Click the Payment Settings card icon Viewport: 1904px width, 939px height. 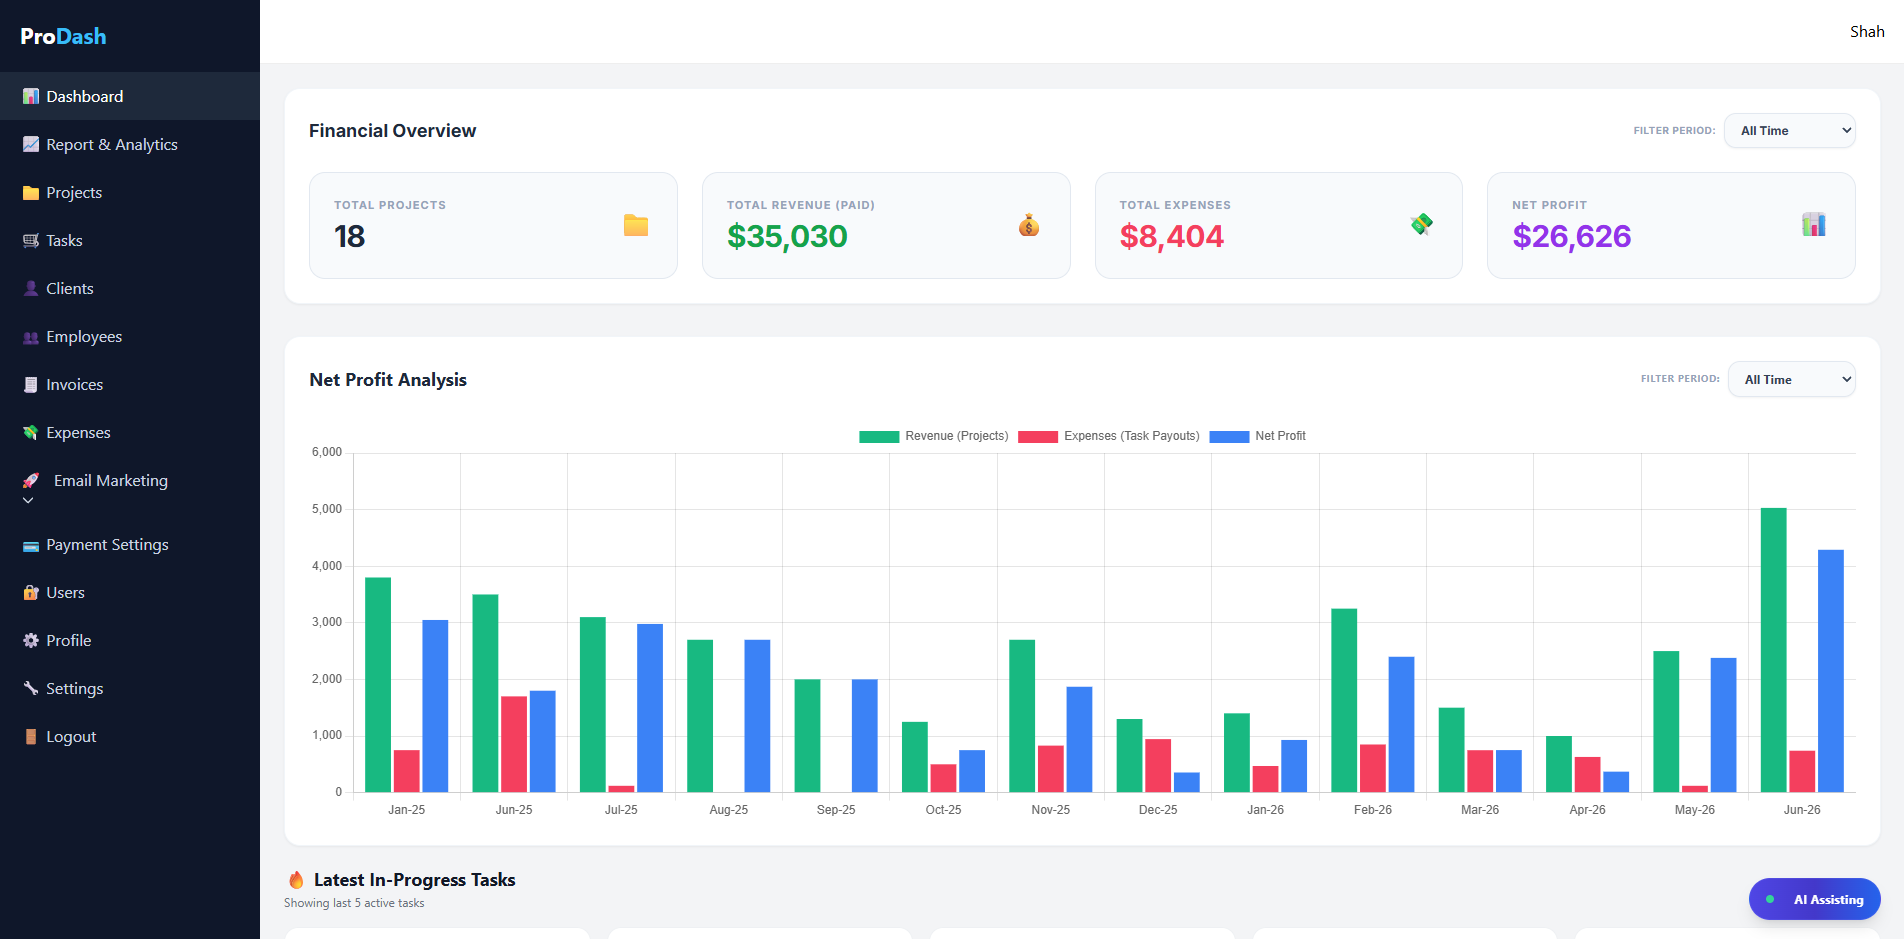(31, 545)
